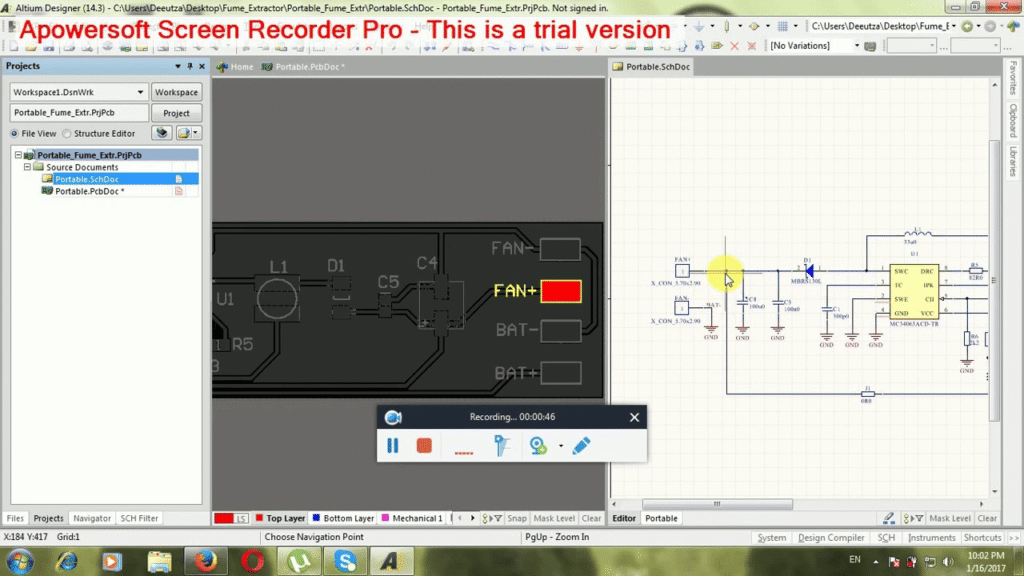Screen dimensions: 1024x576
Task: Switch to the Projects panel tab
Action: click(x=48, y=518)
